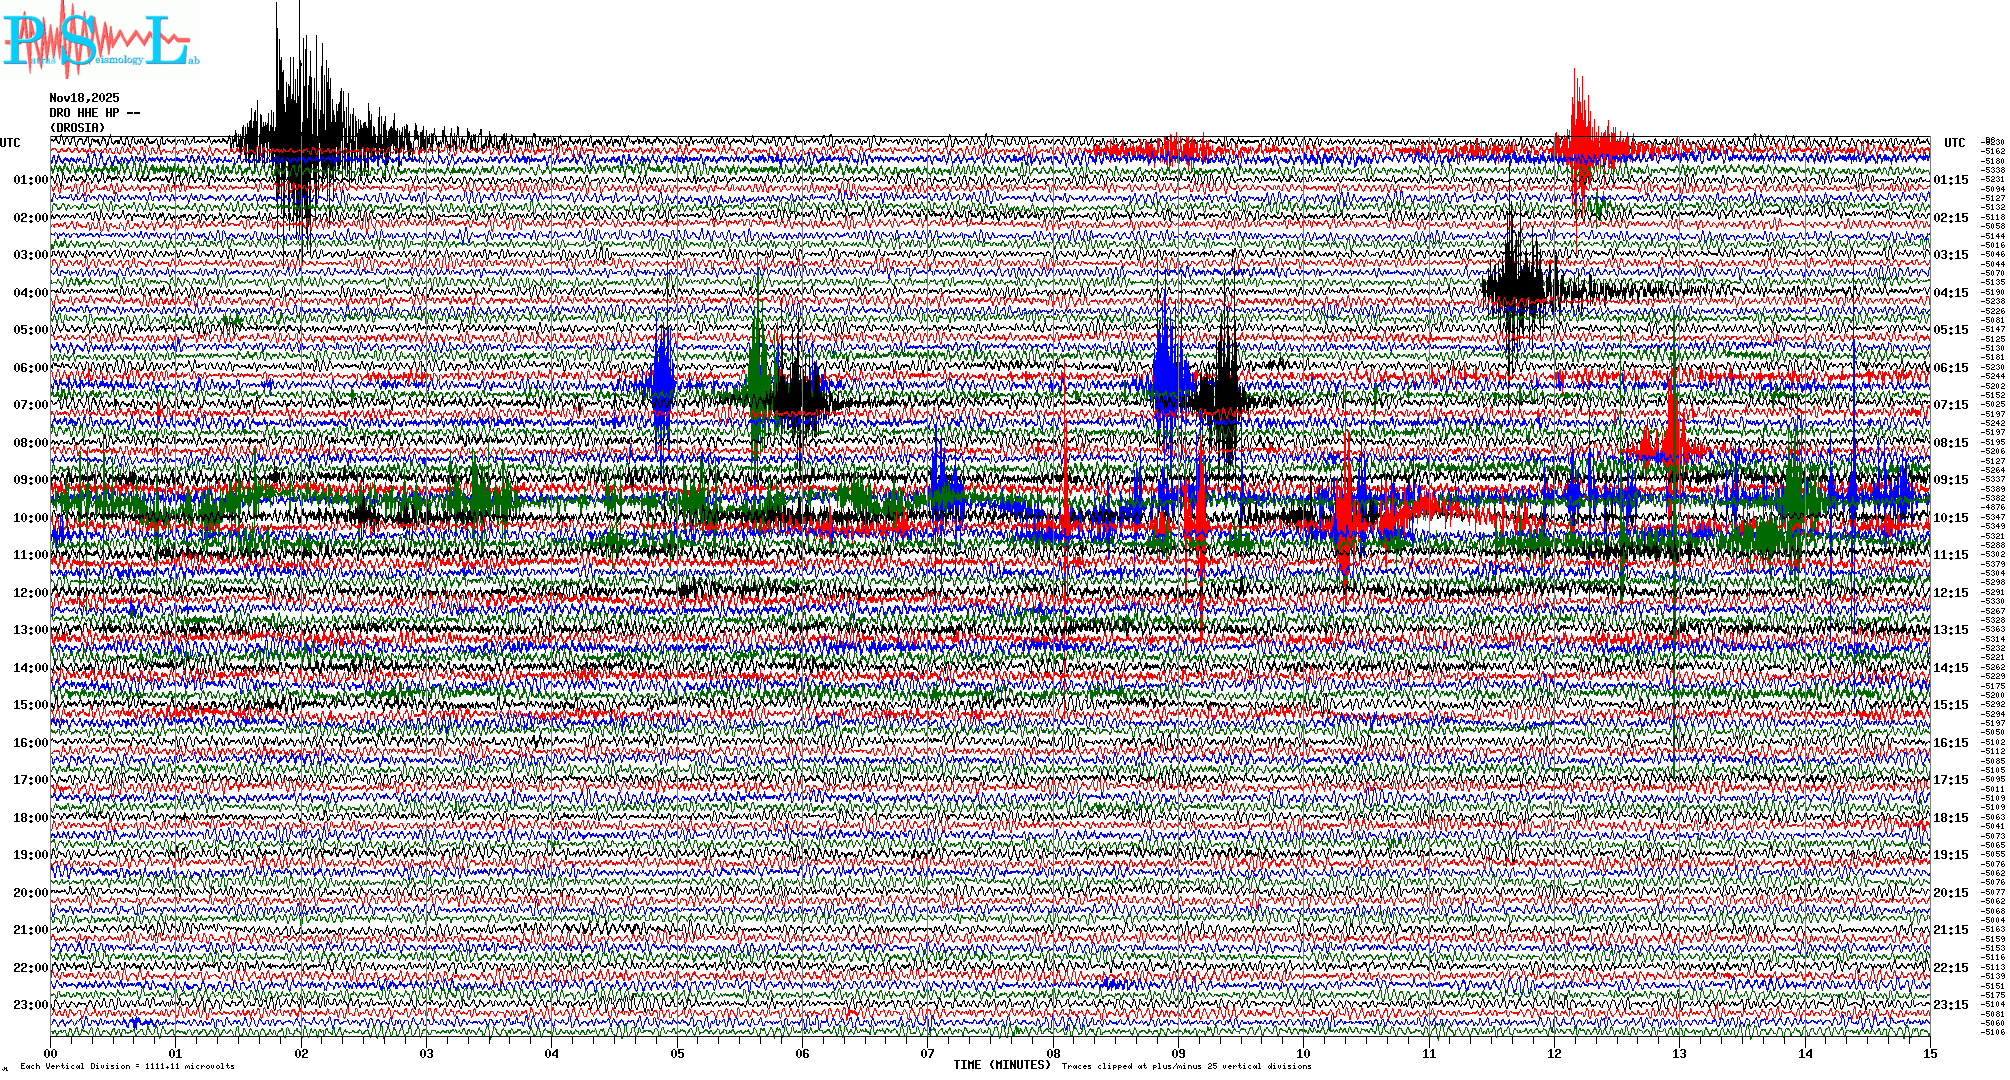This screenshot has height=1080, width=2010.
Task: Click the 23:00 hour label on left axis
Action: (30, 1005)
